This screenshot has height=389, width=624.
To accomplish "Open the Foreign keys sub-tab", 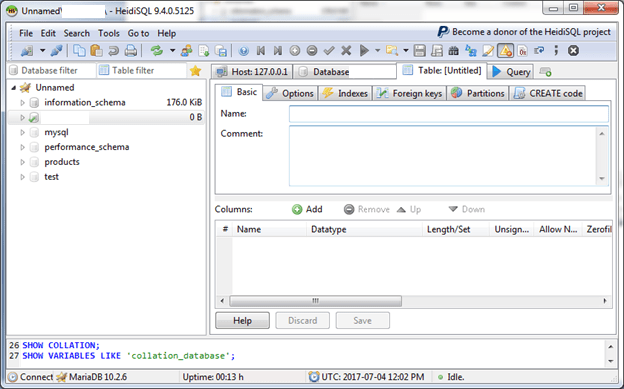I will [410, 93].
